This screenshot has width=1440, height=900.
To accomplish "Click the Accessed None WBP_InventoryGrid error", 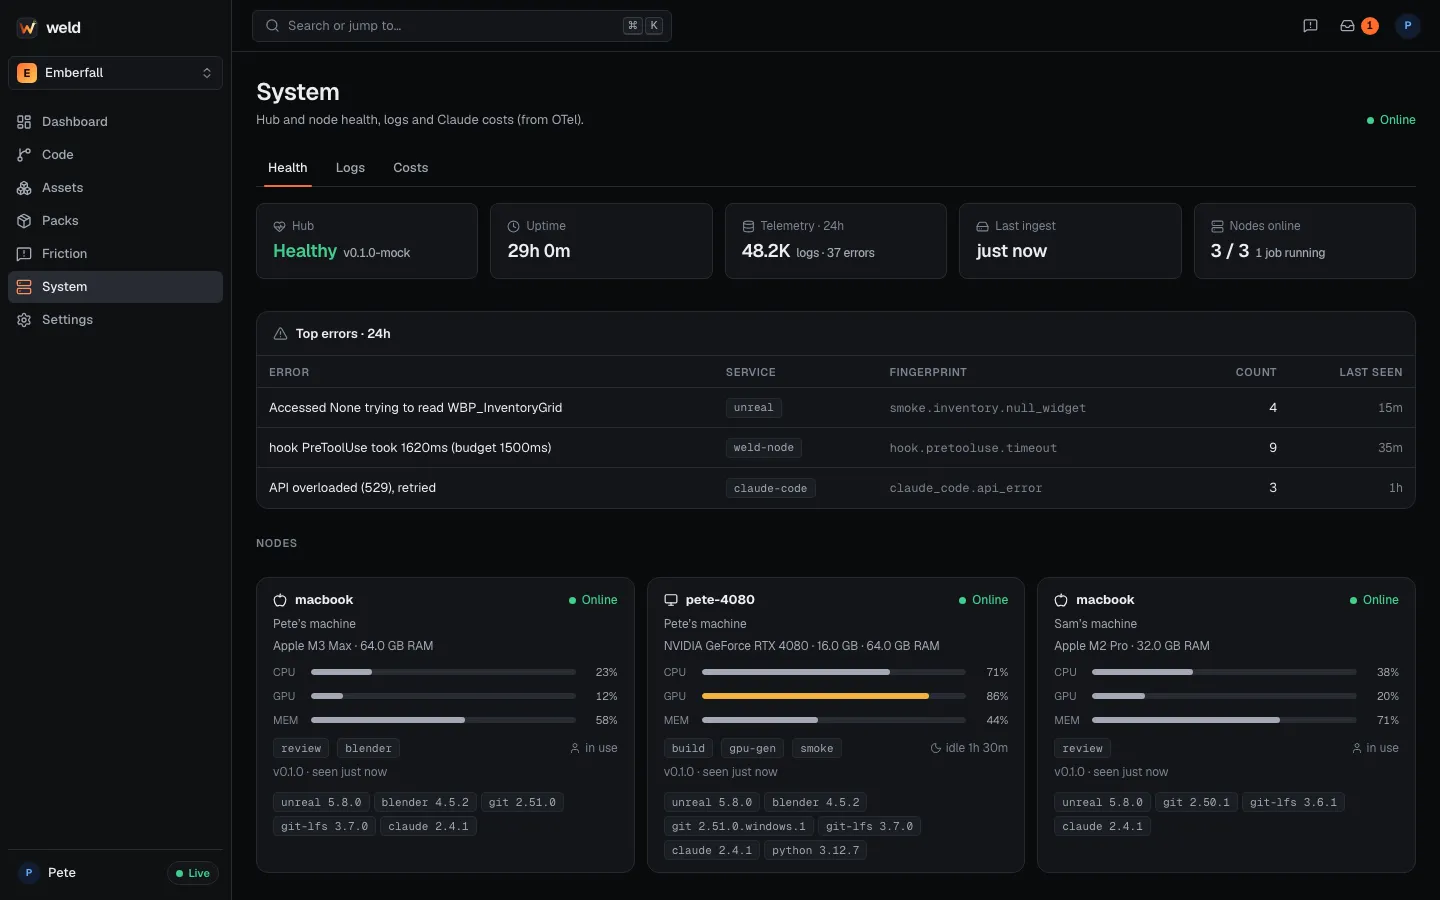I will click(415, 408).
